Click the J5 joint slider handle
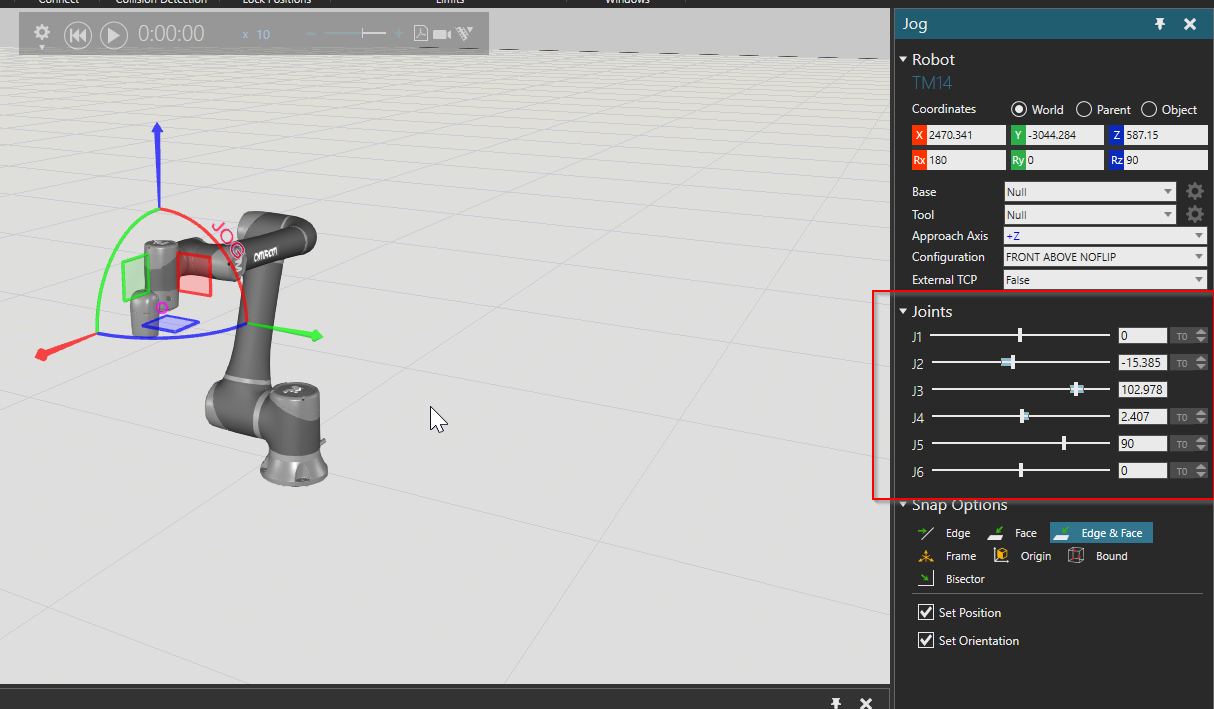1214x709 pixels. click(x=1064, y=443)
